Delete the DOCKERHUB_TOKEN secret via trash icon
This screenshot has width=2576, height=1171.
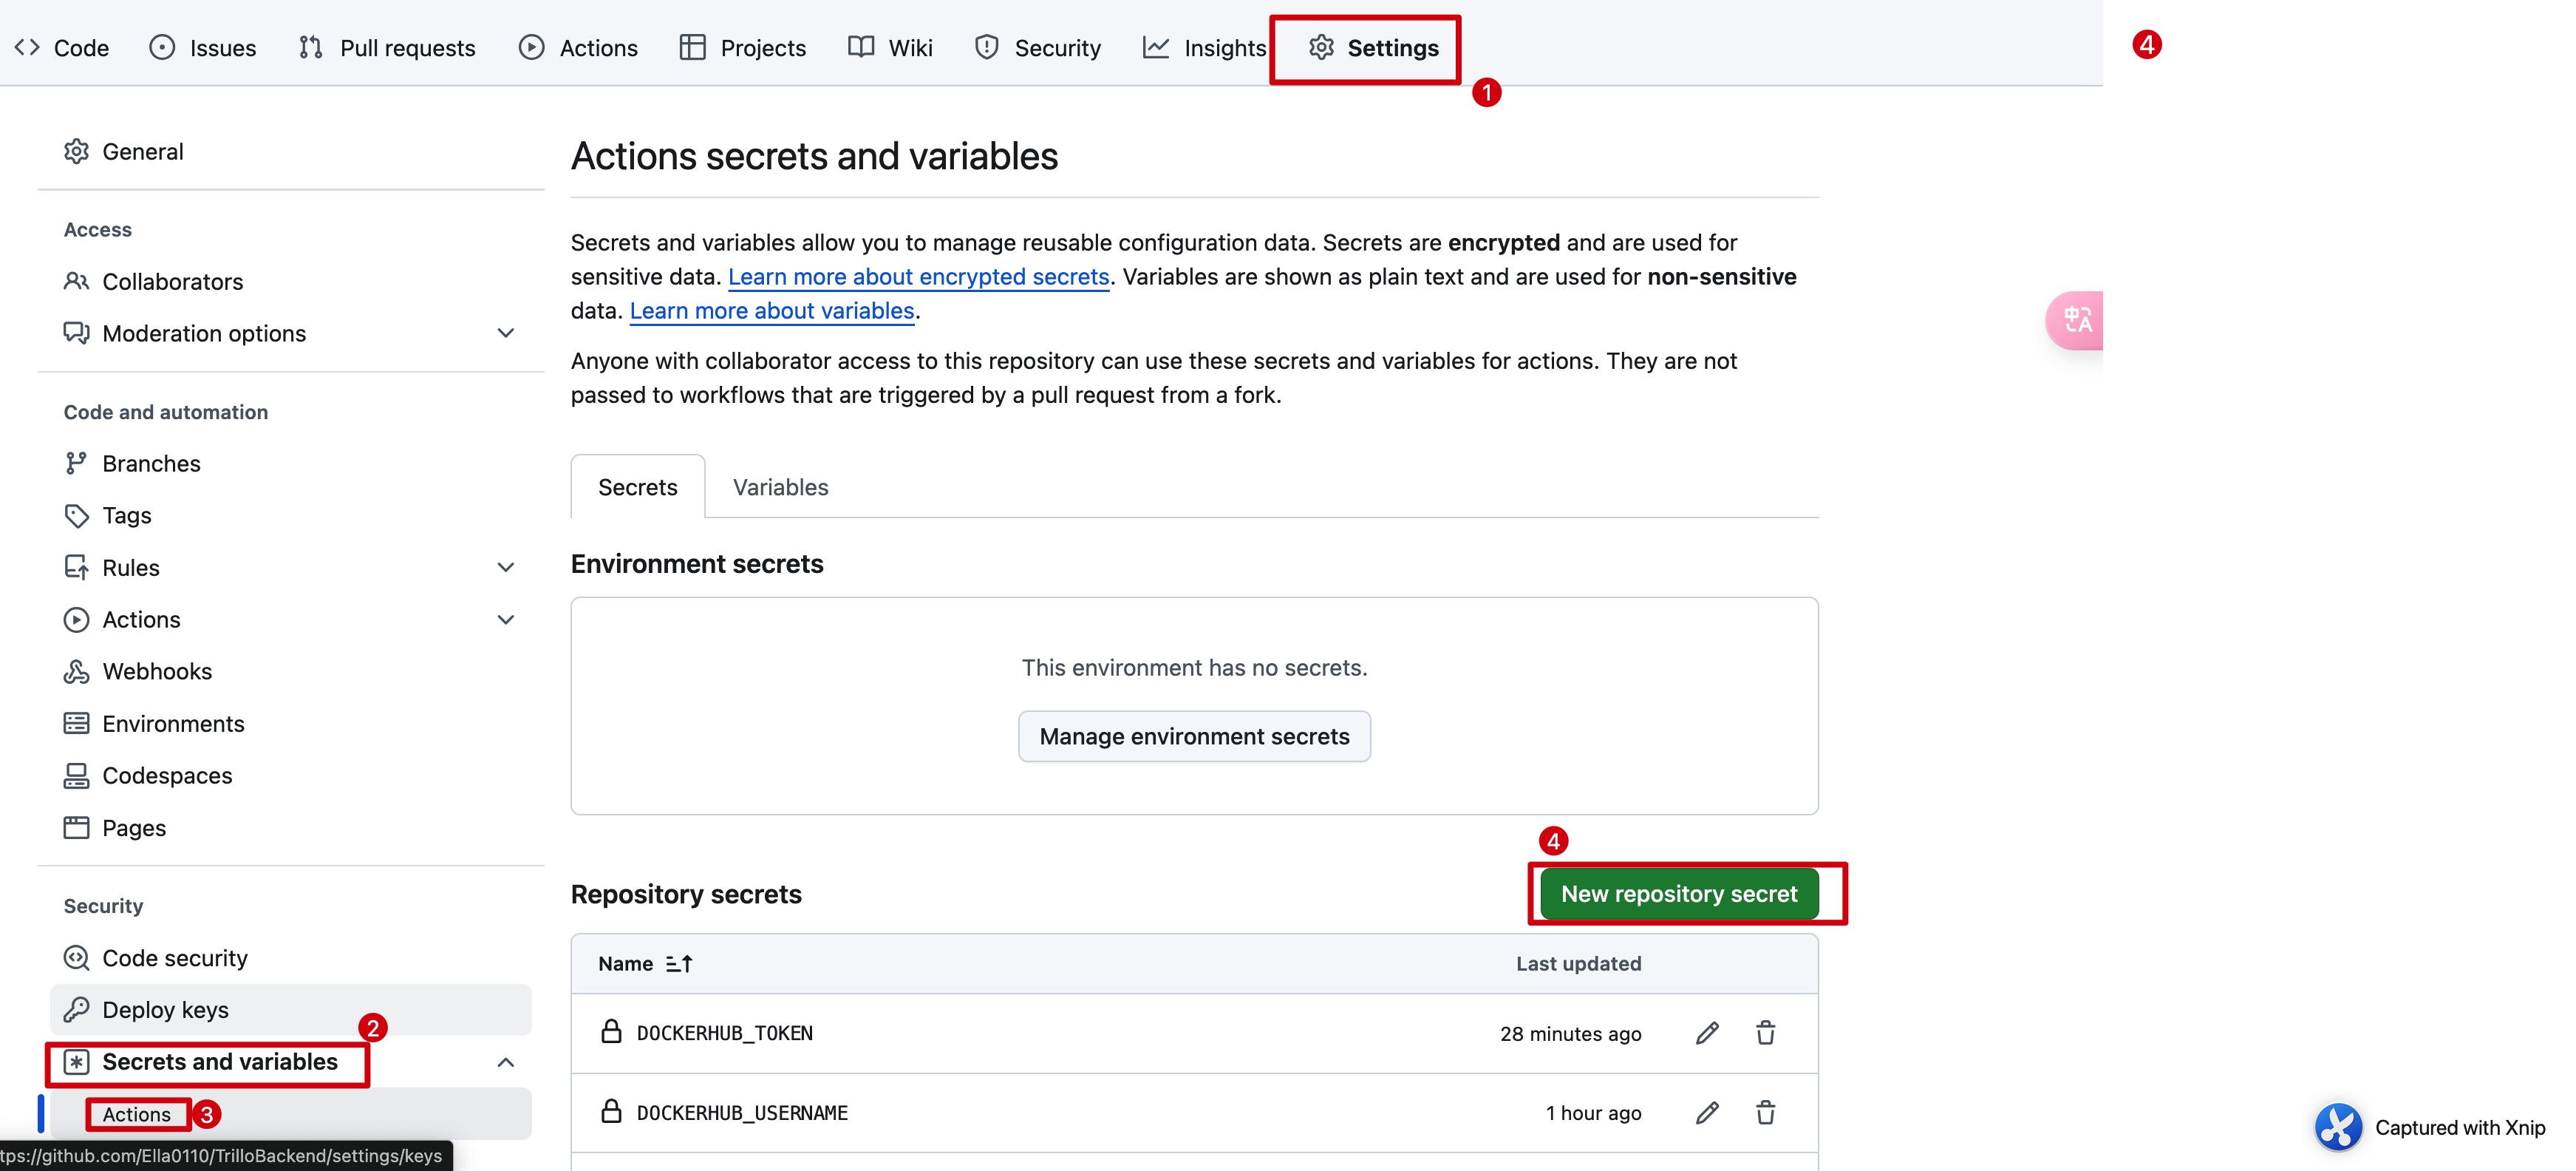1765,1033
